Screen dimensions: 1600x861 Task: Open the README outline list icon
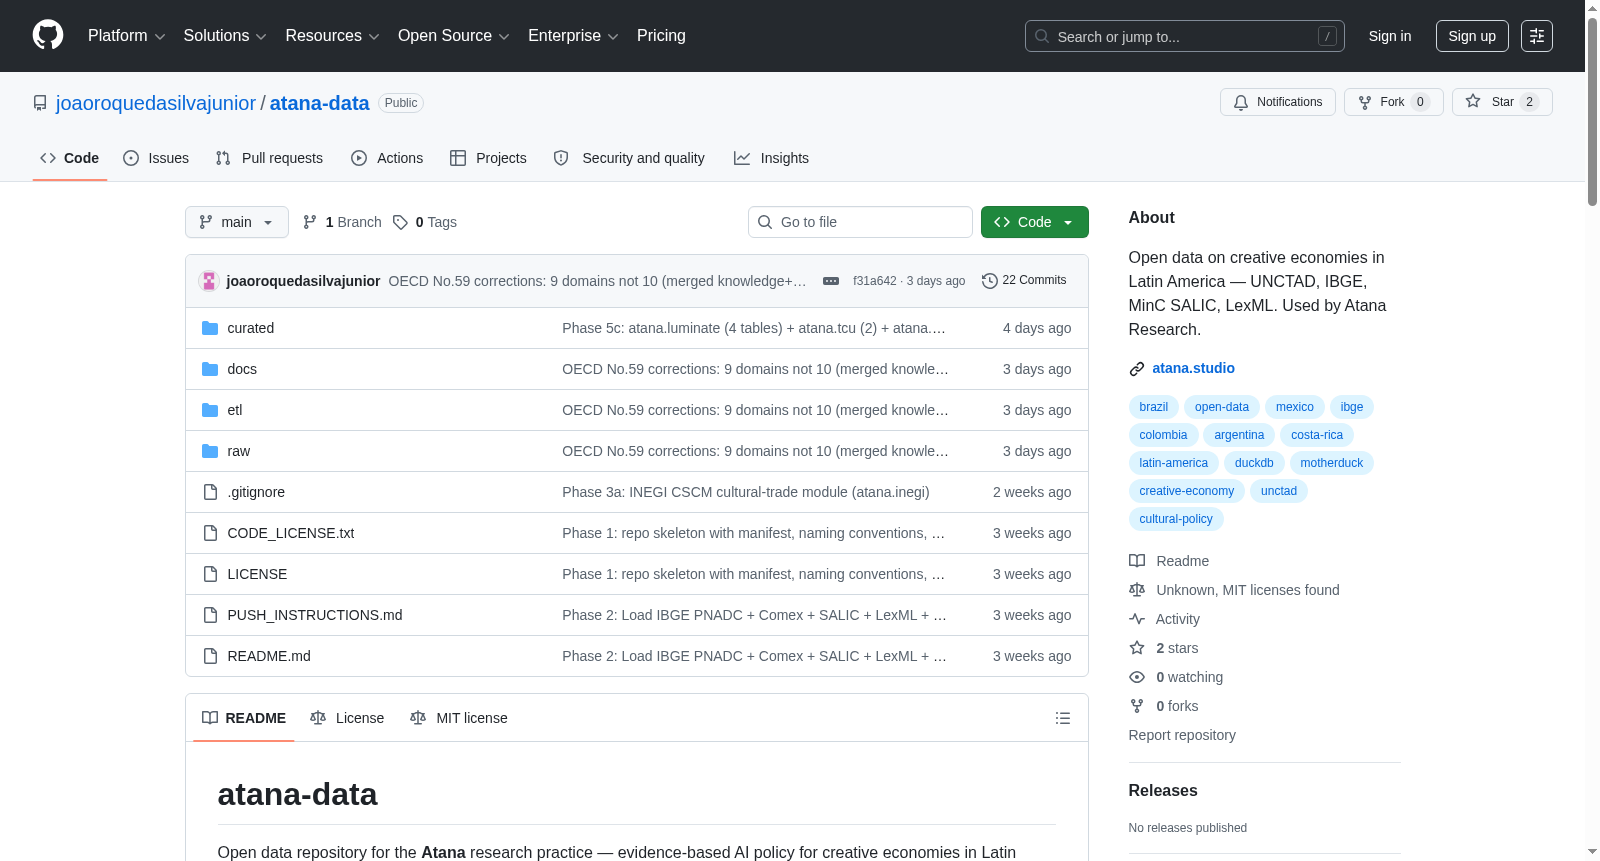[1063, 718]
